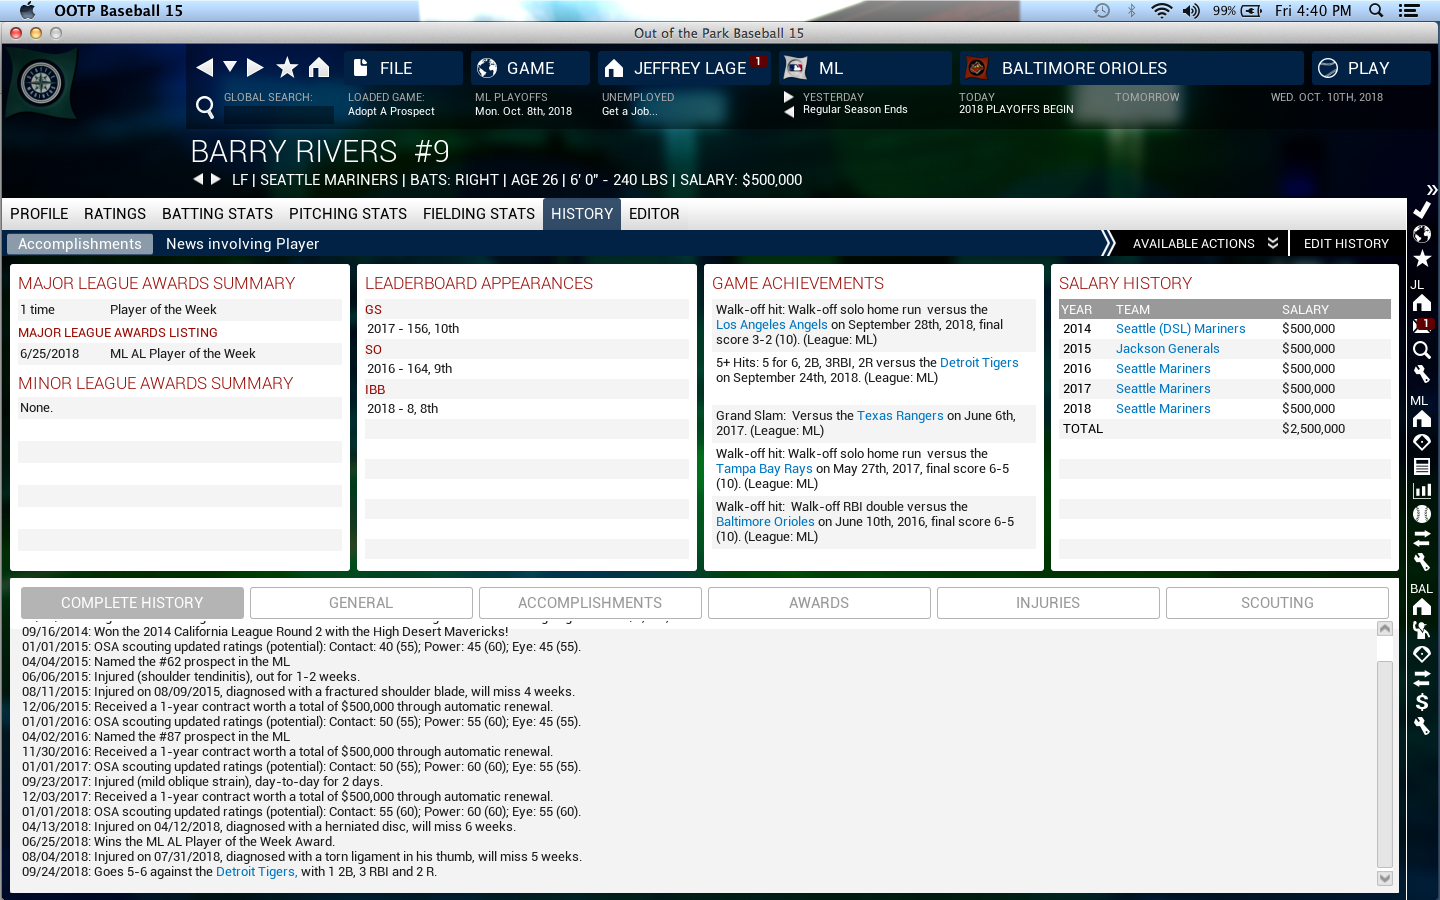Go back using the left navigation arrow beside FILE
This screenshot has height=900, width=1440.
tap(205, 67)
